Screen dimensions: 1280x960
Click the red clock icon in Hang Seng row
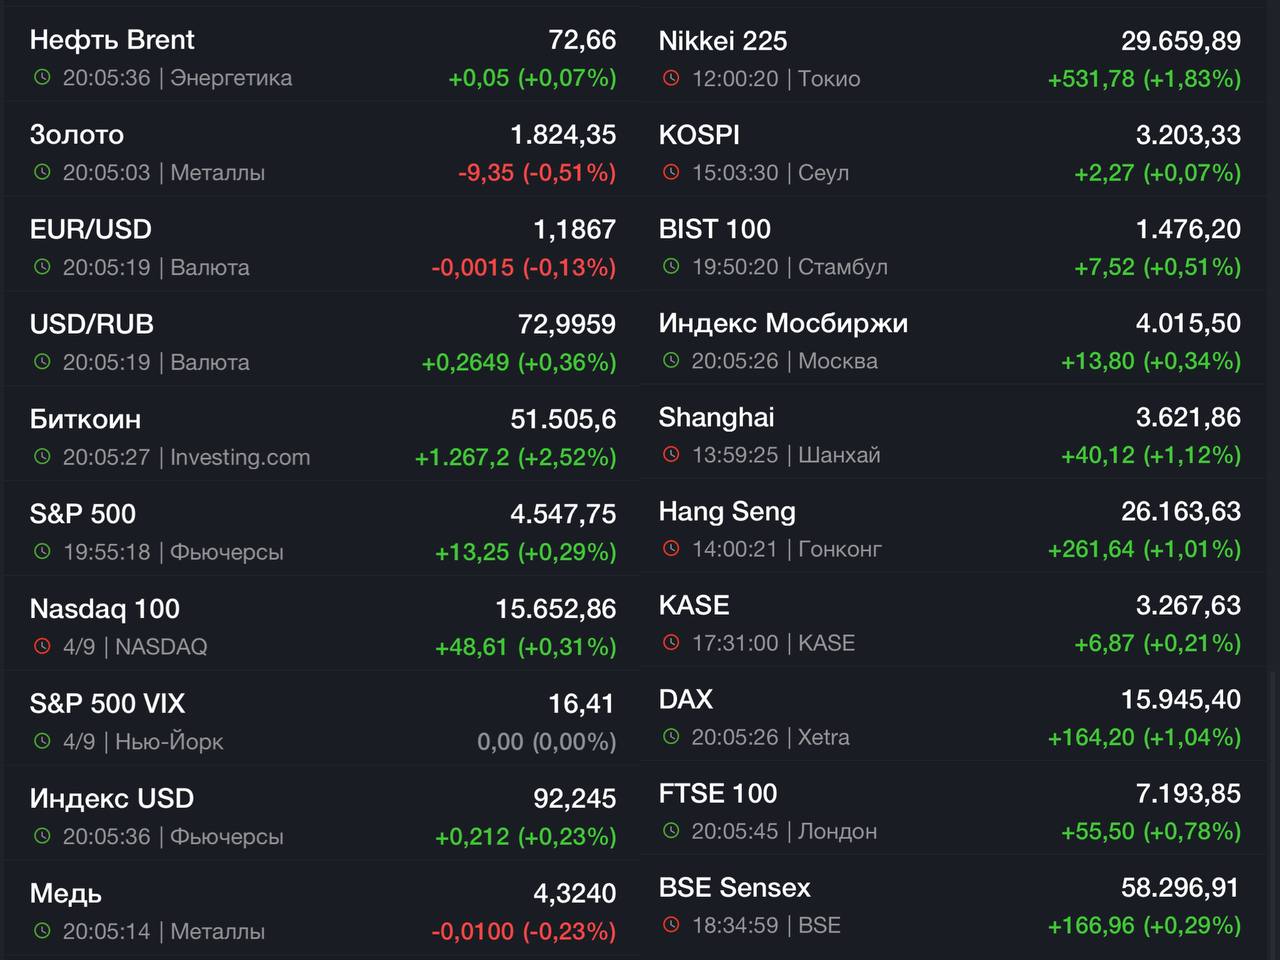coord(671,549)
